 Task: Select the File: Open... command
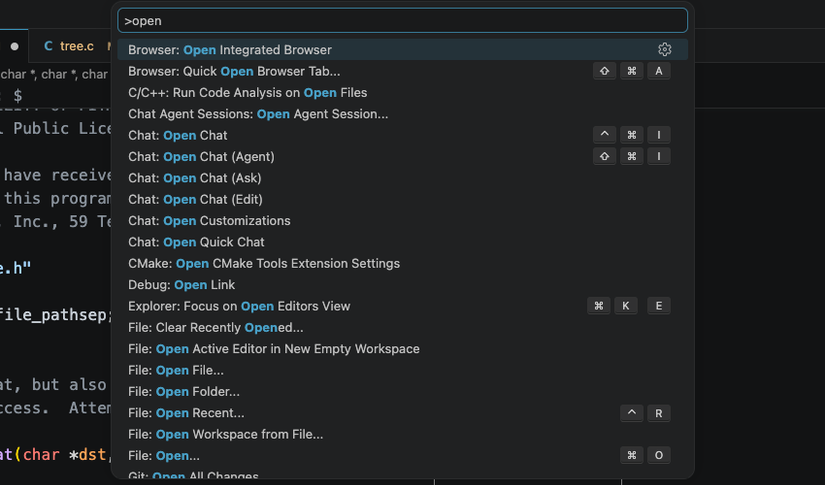coord(403,456)
